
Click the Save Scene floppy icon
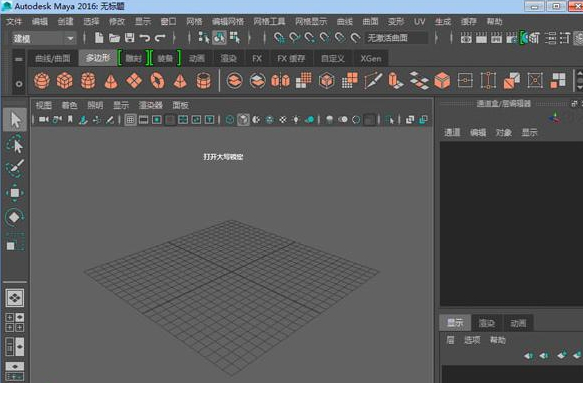[129, 38]
